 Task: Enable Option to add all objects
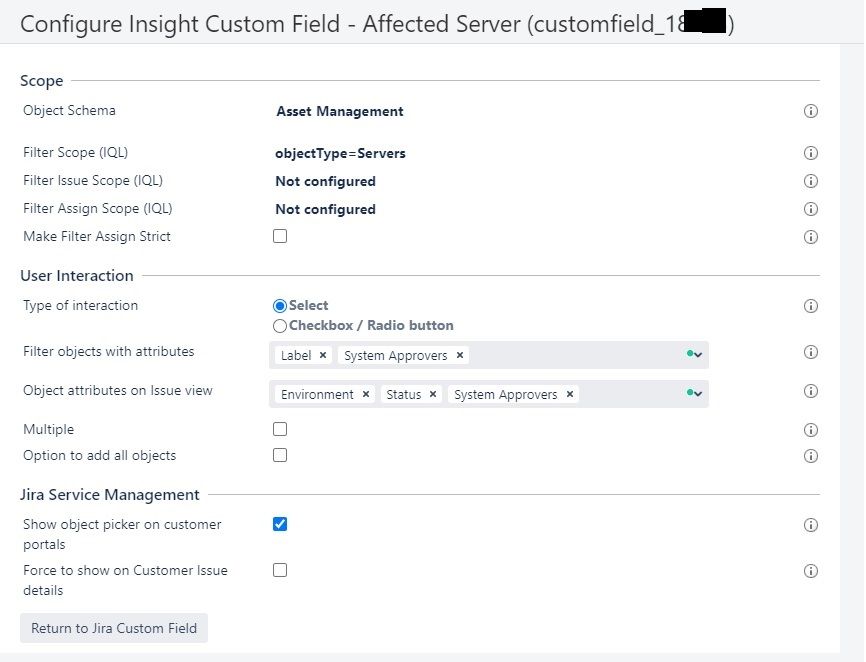(280, 455)
